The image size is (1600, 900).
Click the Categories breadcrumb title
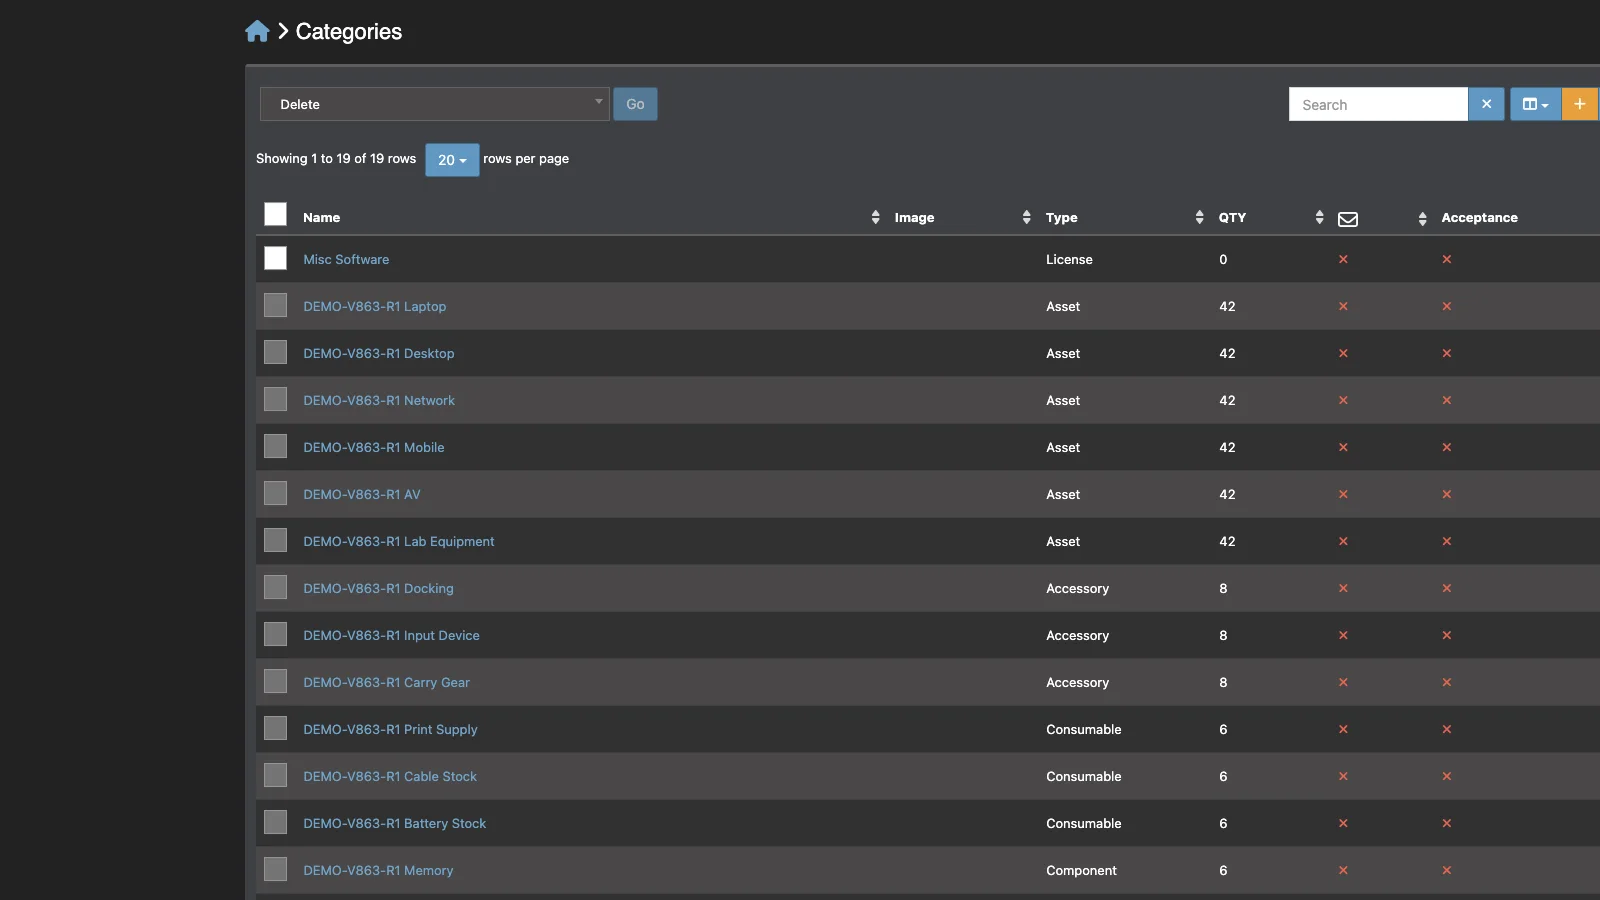pos(349,31)
